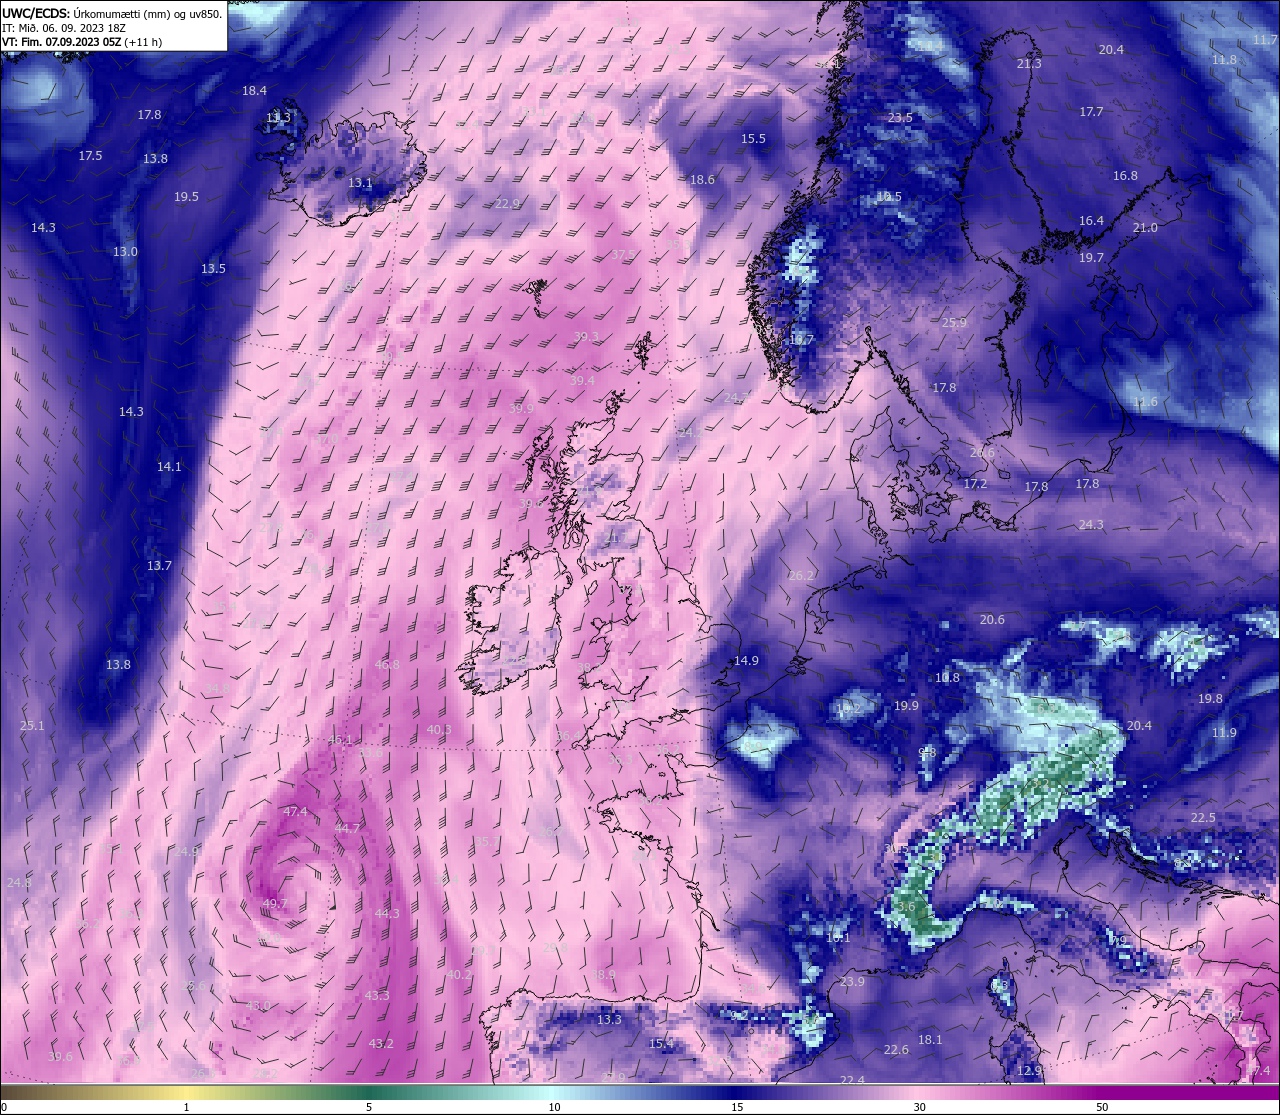Click the 19.5 map value
The image size is (1280, 1115).
pyautogui.click(x=186, y=196)
